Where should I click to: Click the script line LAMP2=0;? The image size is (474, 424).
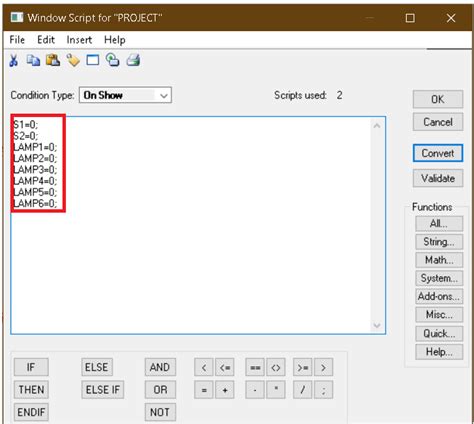[x=35, y=158]
